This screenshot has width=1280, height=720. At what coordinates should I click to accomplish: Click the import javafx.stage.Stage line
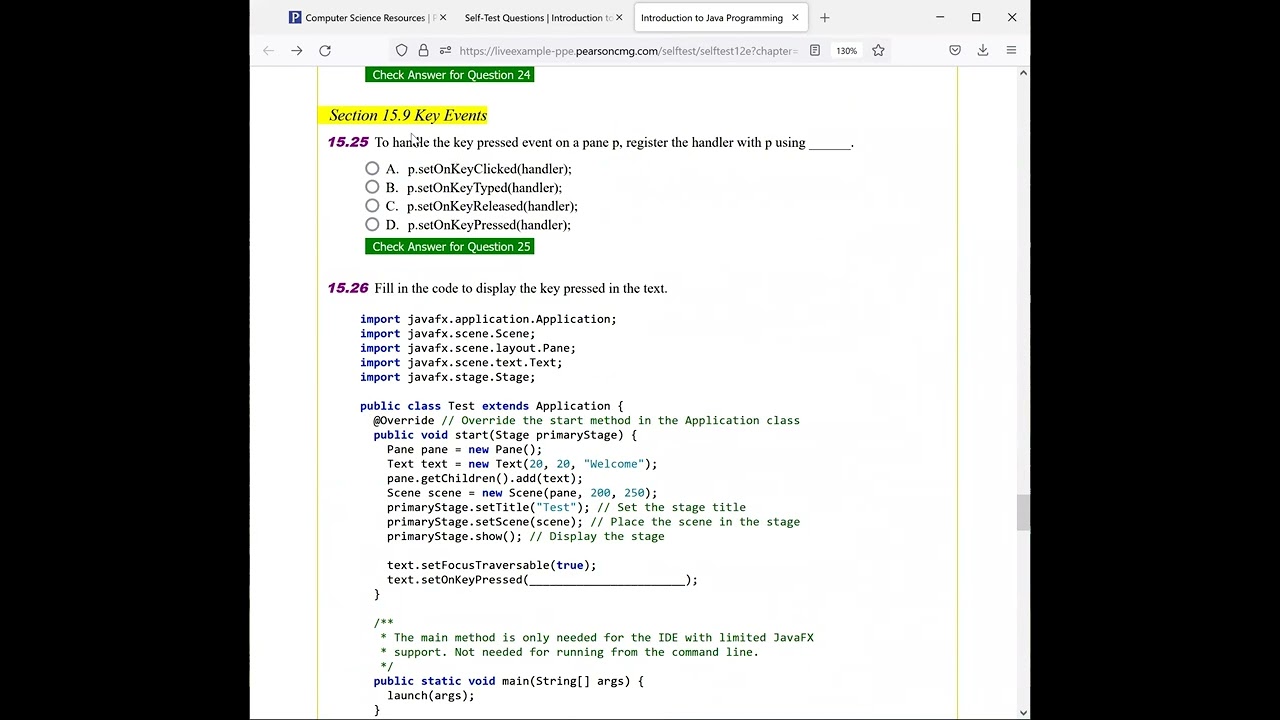[448, 377]
